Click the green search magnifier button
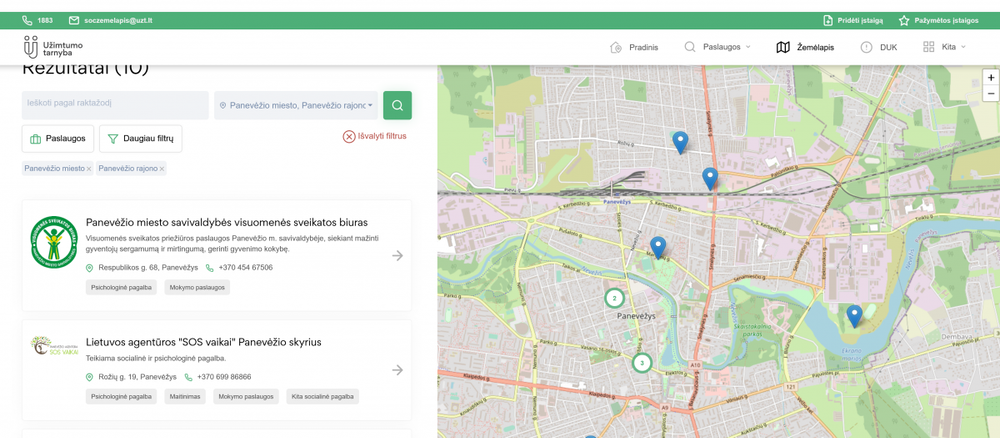This screenshot has width=1000, height=438. pyautogui.click(x=397, y=105)
